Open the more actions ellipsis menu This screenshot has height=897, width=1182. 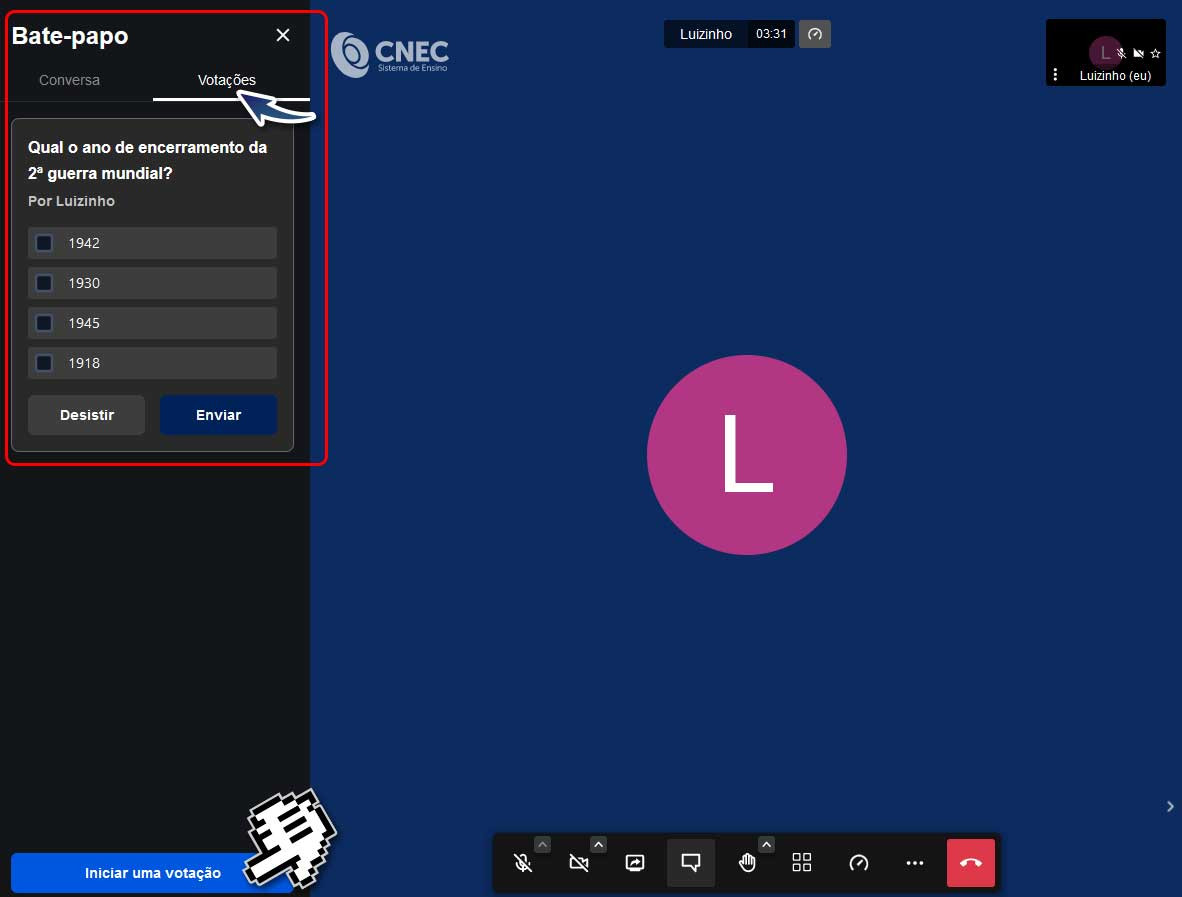[x=914, y=863]
